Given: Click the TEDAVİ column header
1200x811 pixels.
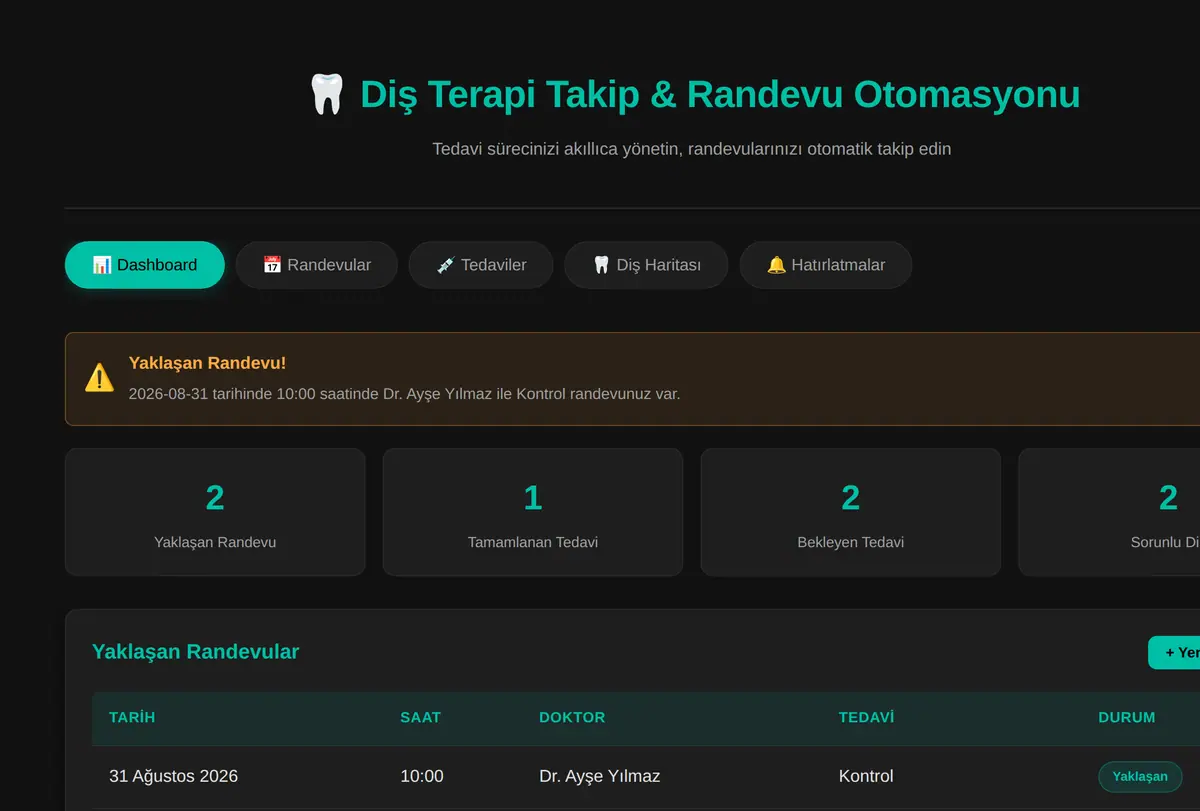Looking at the screenshot, I should pos(866,718).
